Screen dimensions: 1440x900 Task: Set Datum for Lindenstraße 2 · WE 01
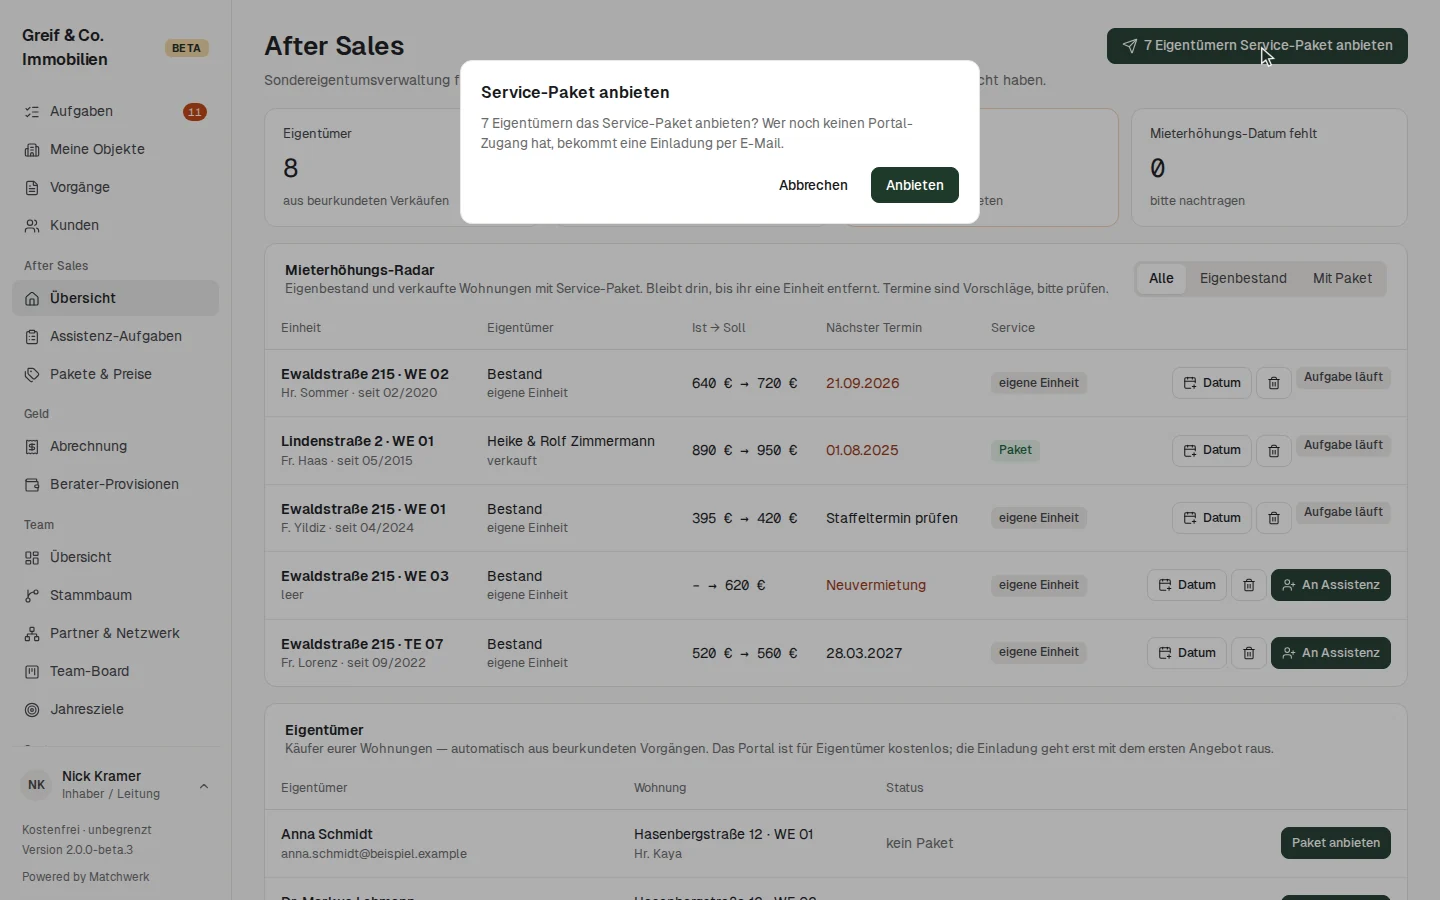1211,451
